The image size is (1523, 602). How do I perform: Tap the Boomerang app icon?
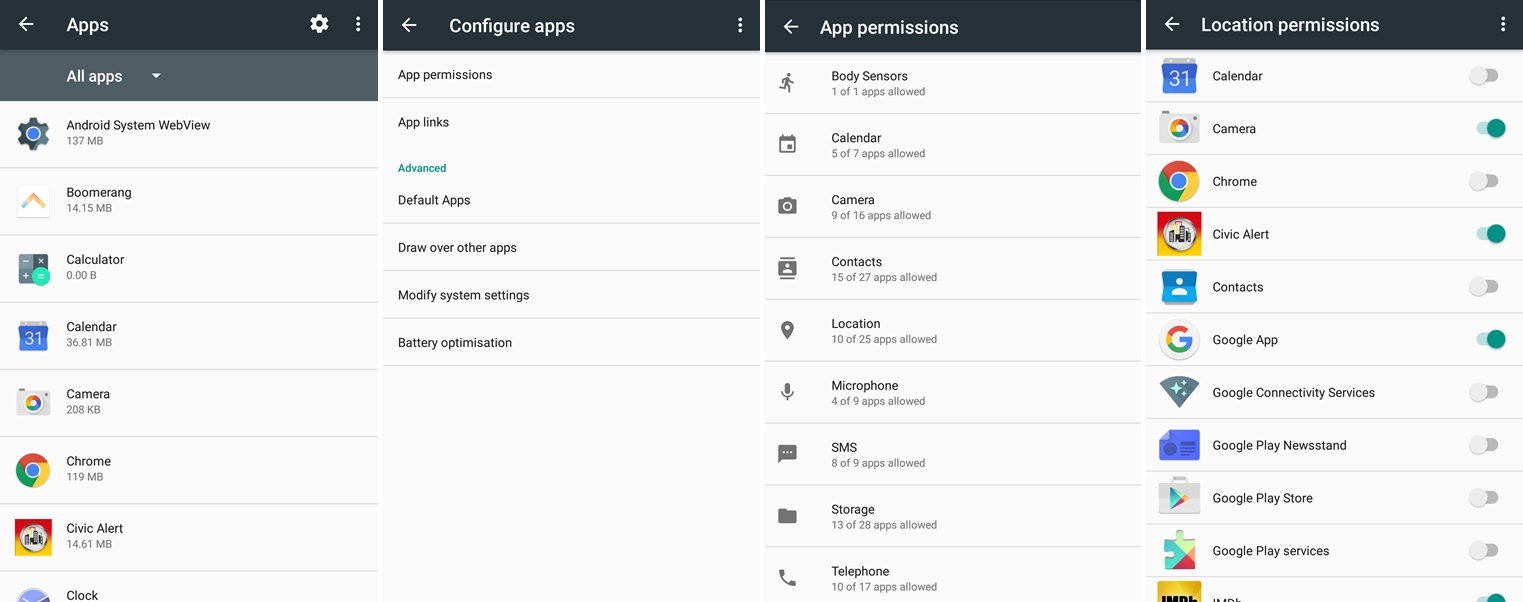33,201
